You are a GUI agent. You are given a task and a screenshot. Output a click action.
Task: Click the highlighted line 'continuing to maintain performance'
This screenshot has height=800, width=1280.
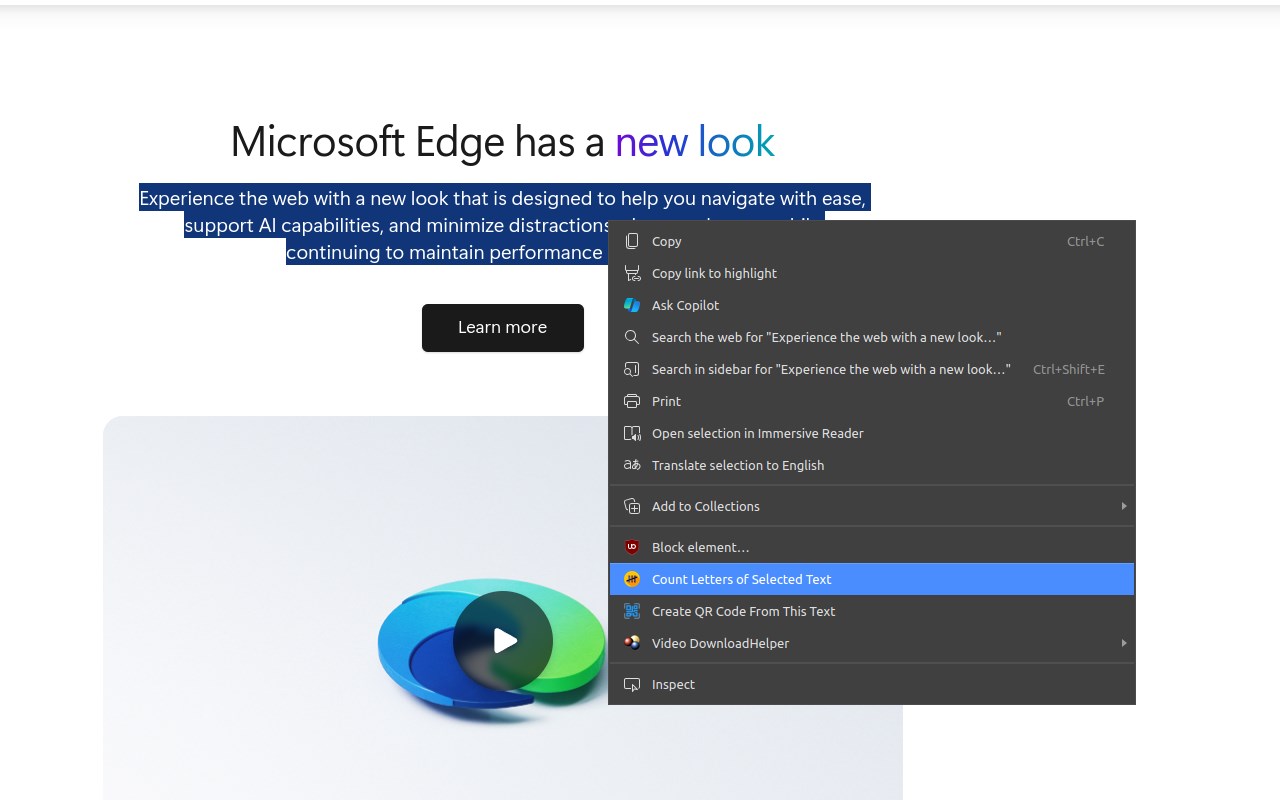444,252
